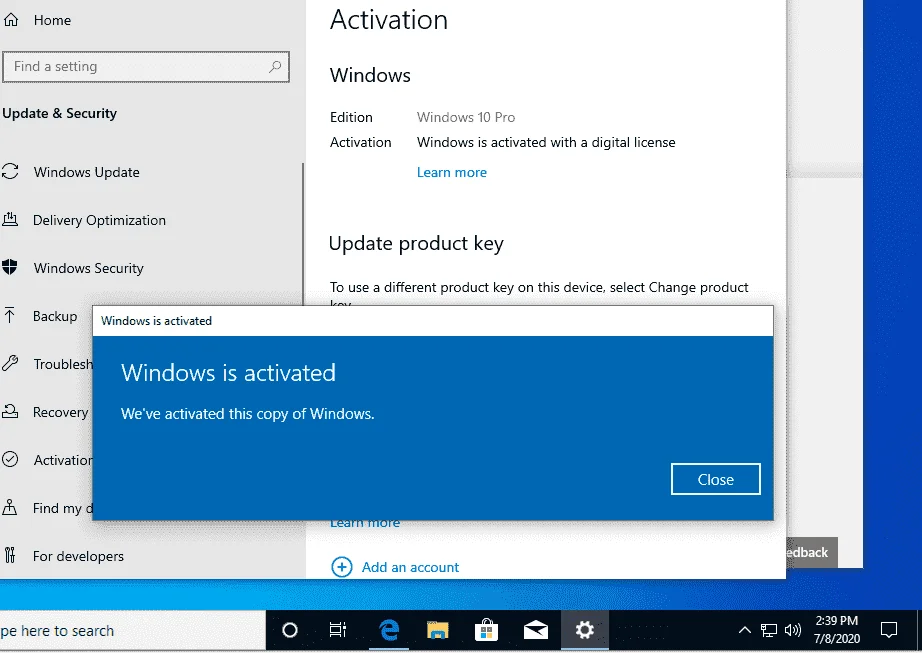The height and width of the screenshot is (653, 922).
Task: Open For developers settings page
Action: pos(78,556)
